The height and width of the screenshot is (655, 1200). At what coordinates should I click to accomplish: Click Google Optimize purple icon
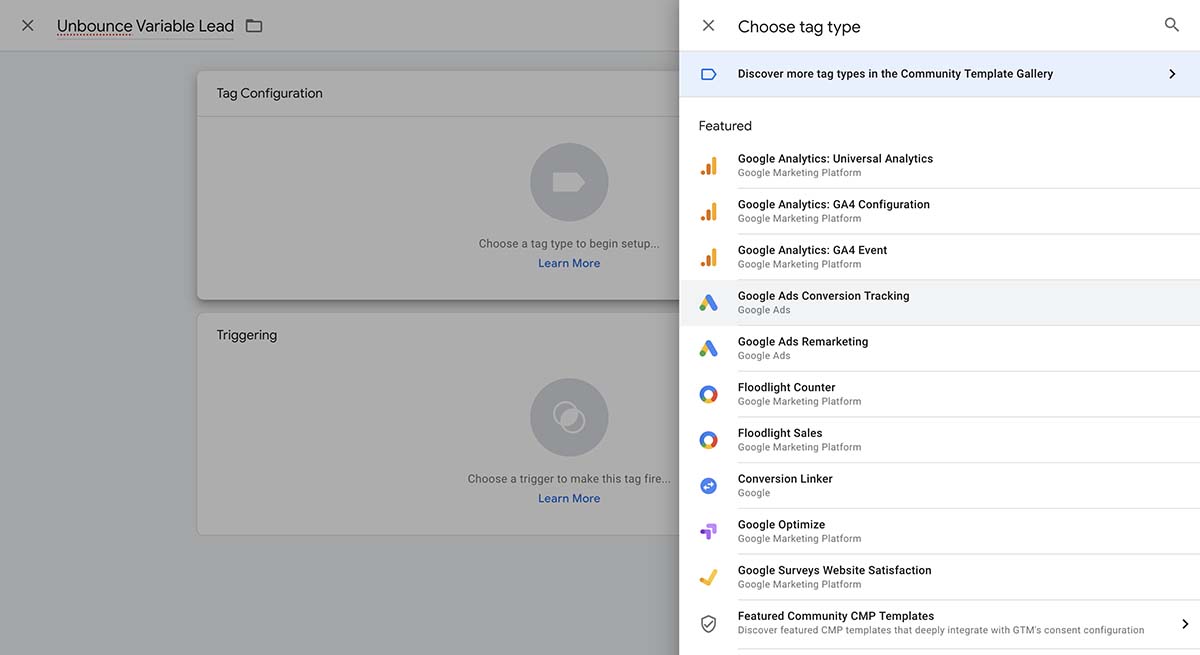[x=708, y=532]
